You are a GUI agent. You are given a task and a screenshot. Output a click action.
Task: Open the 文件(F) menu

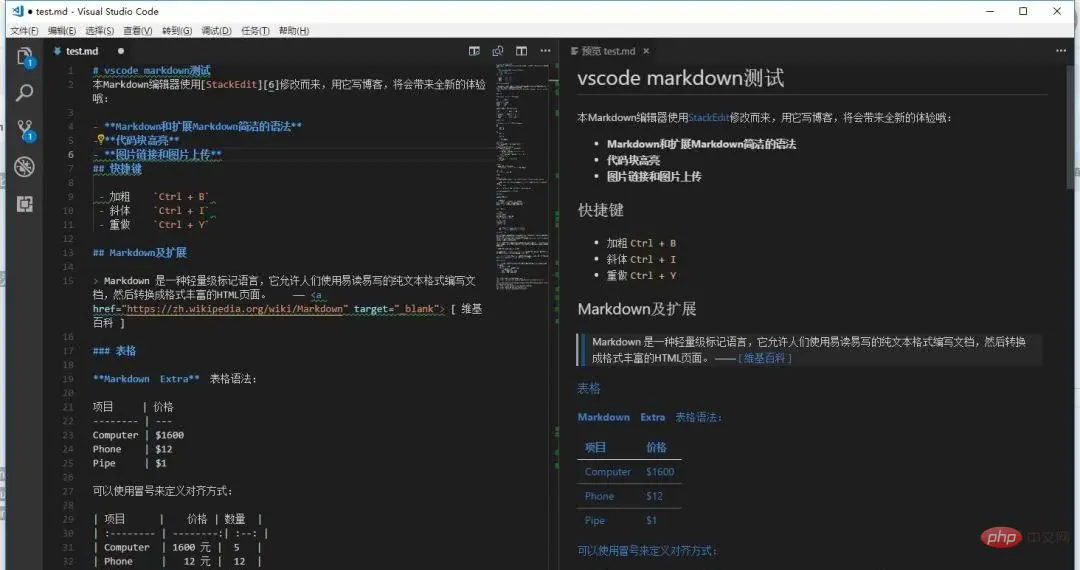click(x=24, y=31)
